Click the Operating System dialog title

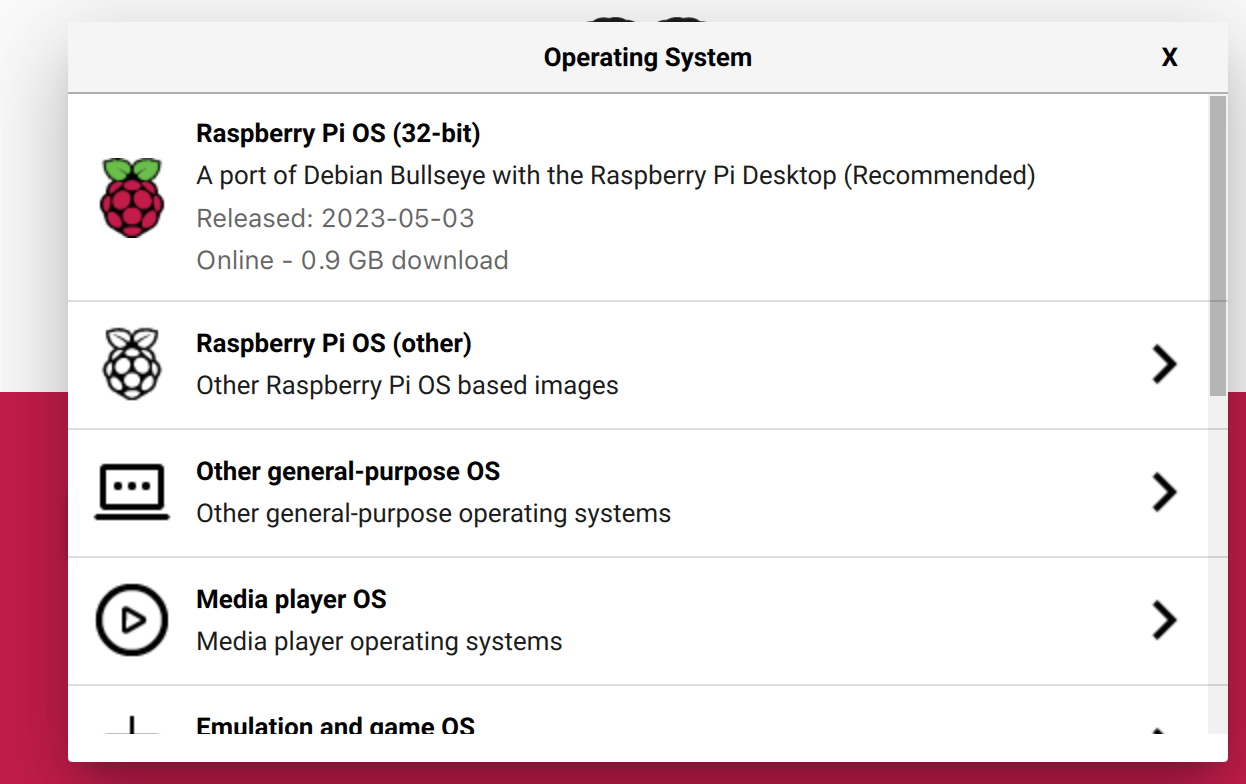pos(647,57)
